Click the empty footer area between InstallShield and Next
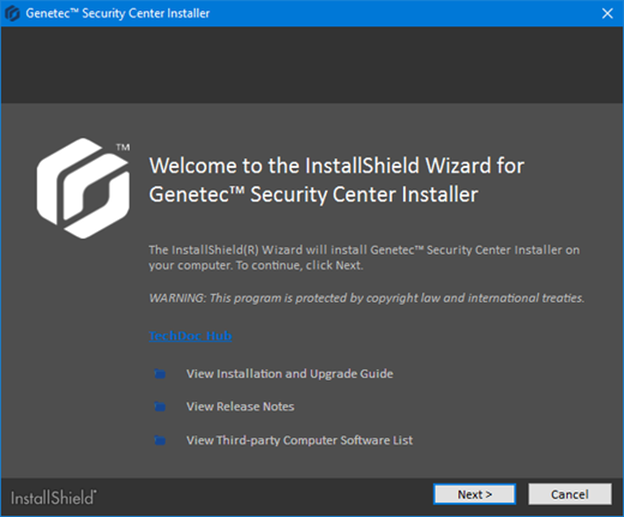Screen dimensions: 624x517 point(265,497)
